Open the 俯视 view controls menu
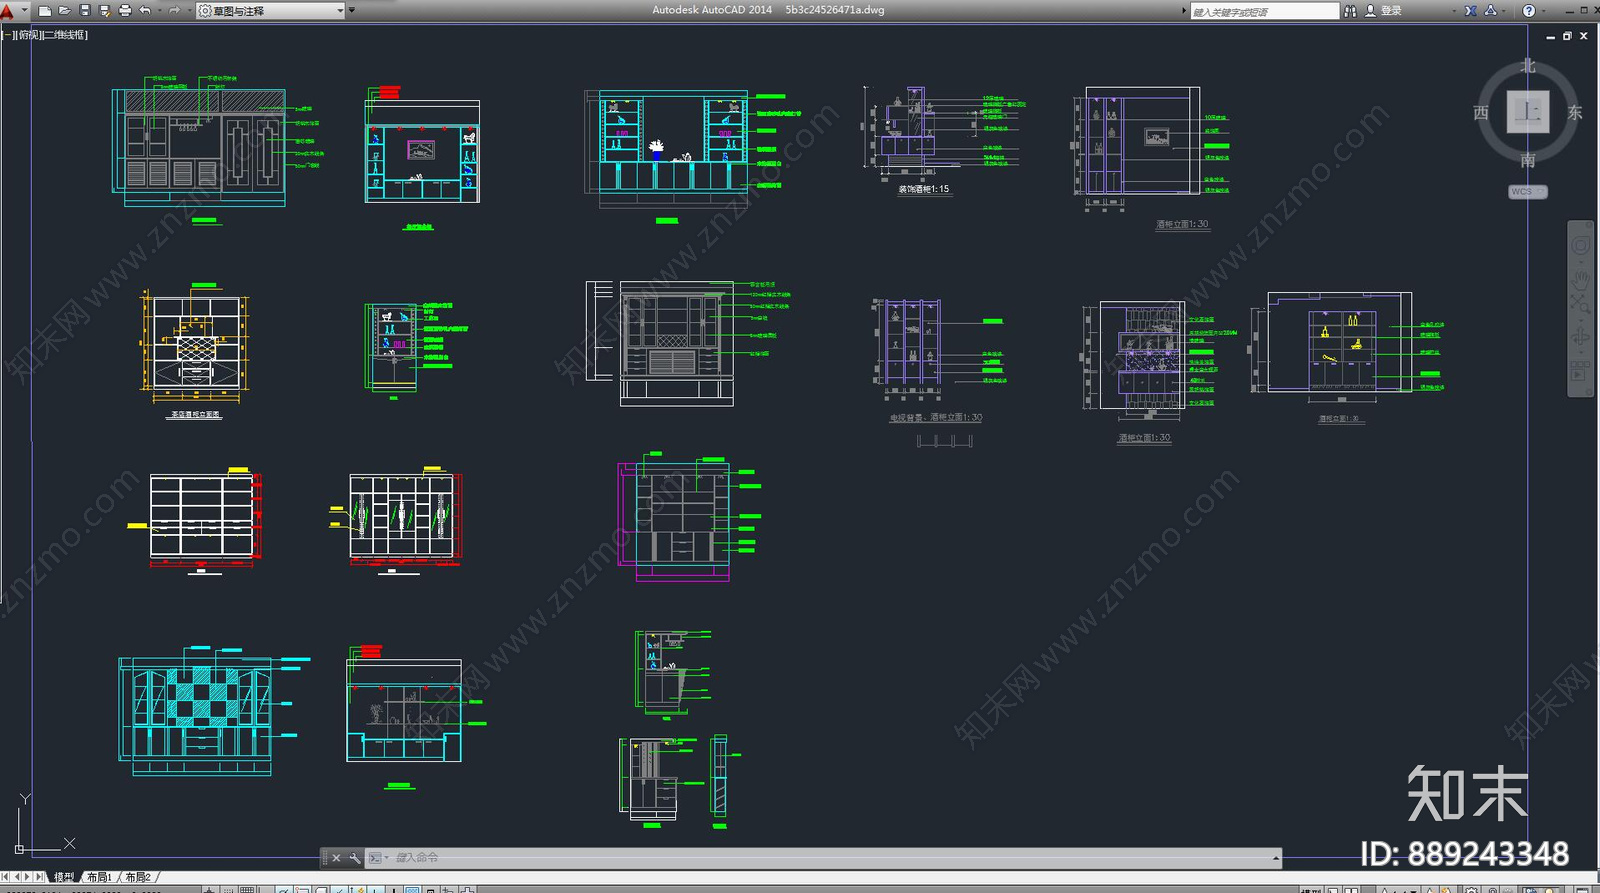 coord(29,35)
